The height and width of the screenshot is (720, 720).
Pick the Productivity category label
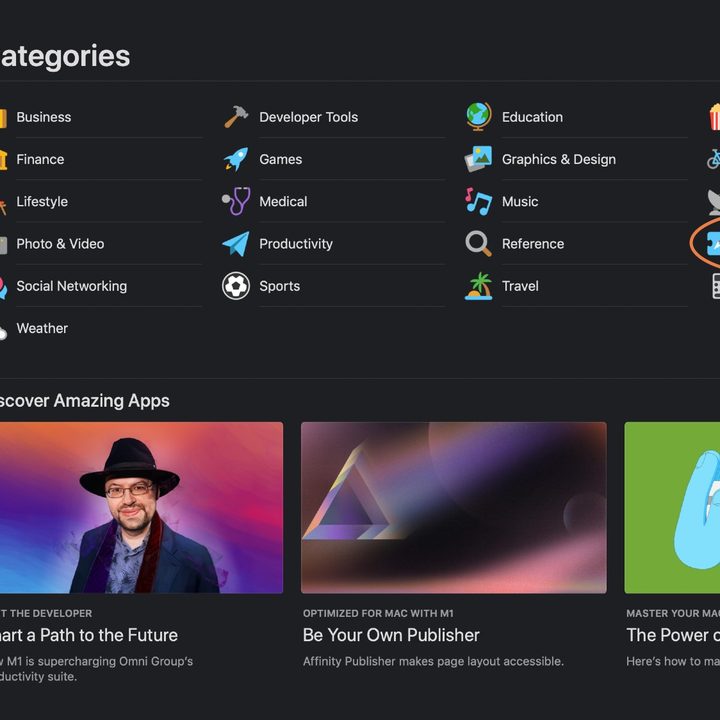pyautogui.click(x=296, y=244)
